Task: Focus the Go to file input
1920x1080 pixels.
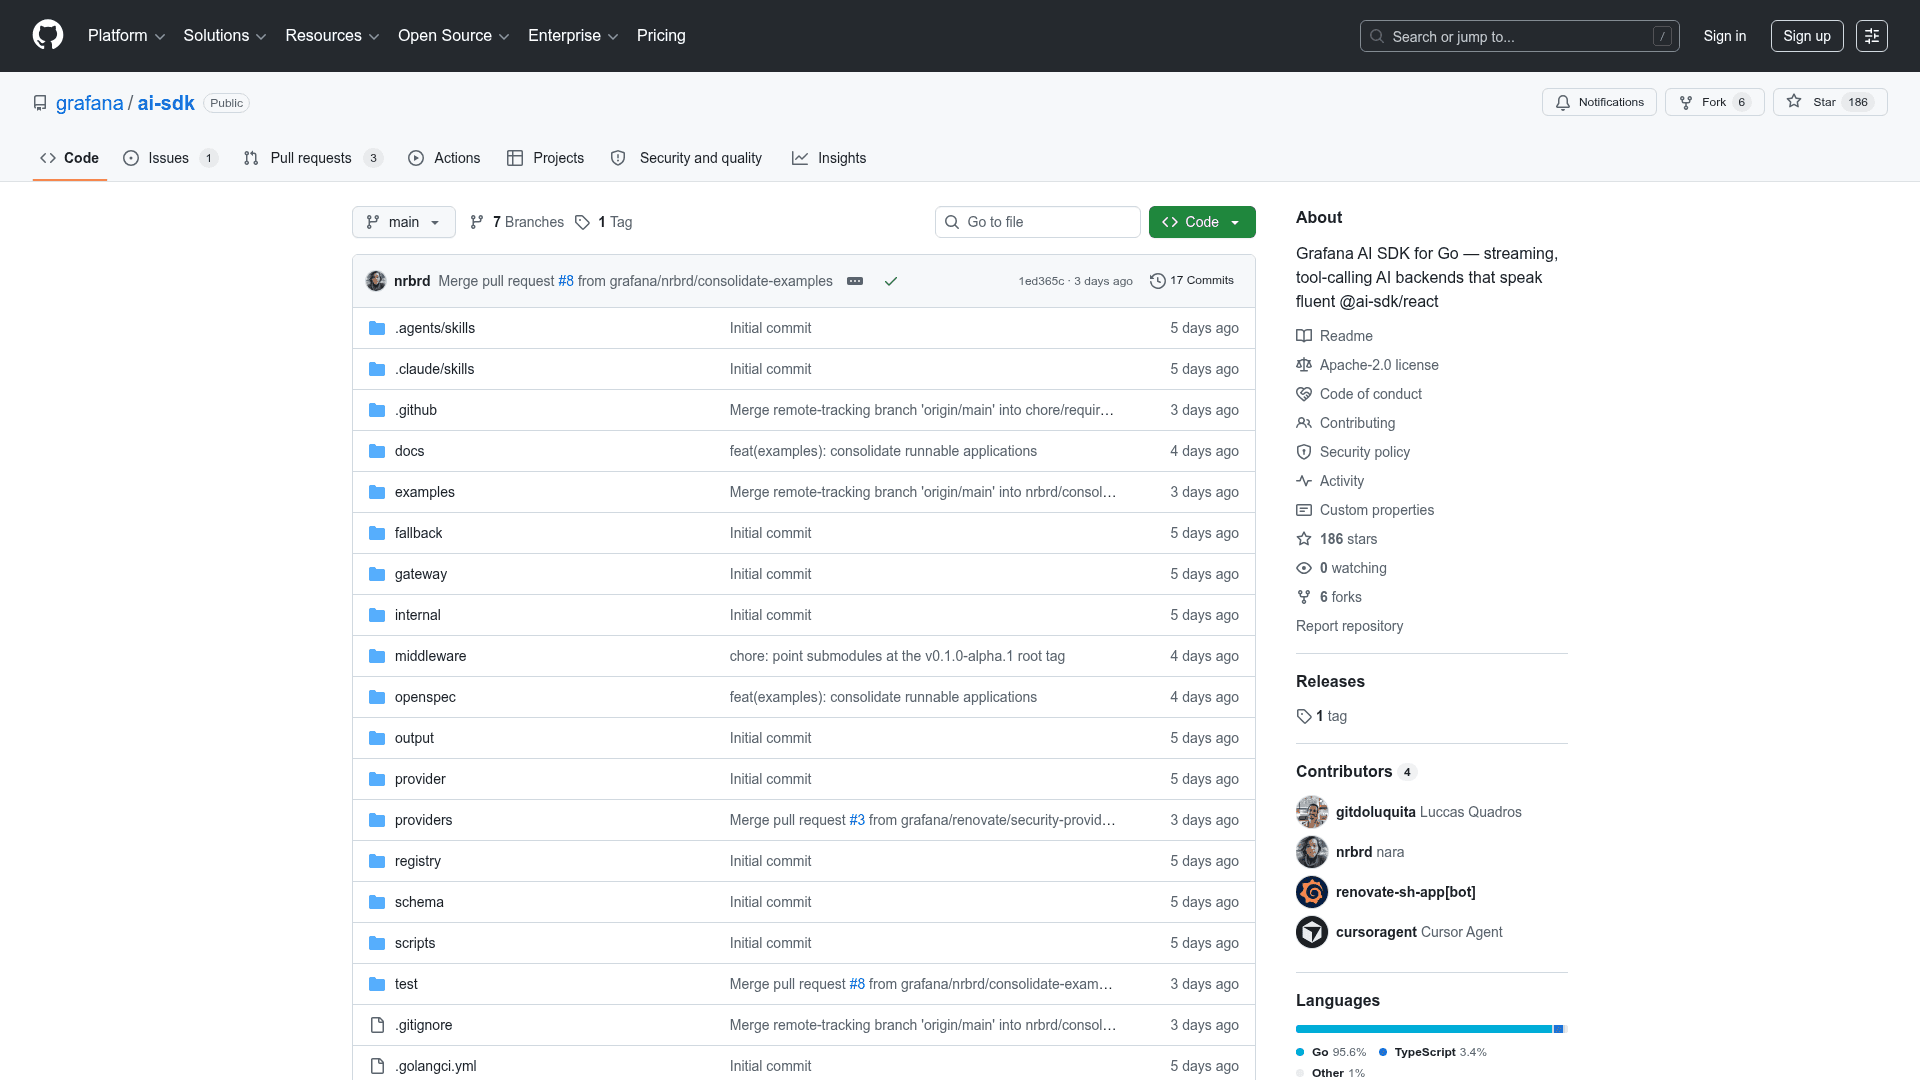Action: 1037,222
